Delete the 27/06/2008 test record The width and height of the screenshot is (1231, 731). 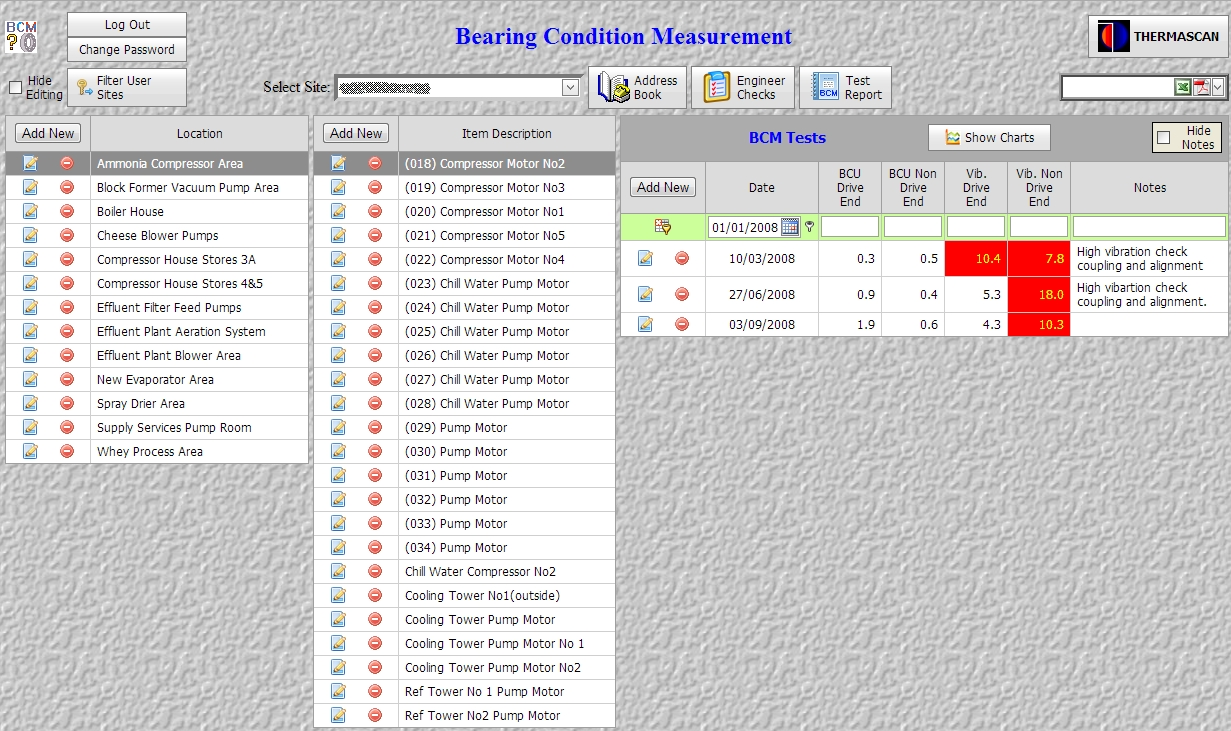[x=682, y=294]
